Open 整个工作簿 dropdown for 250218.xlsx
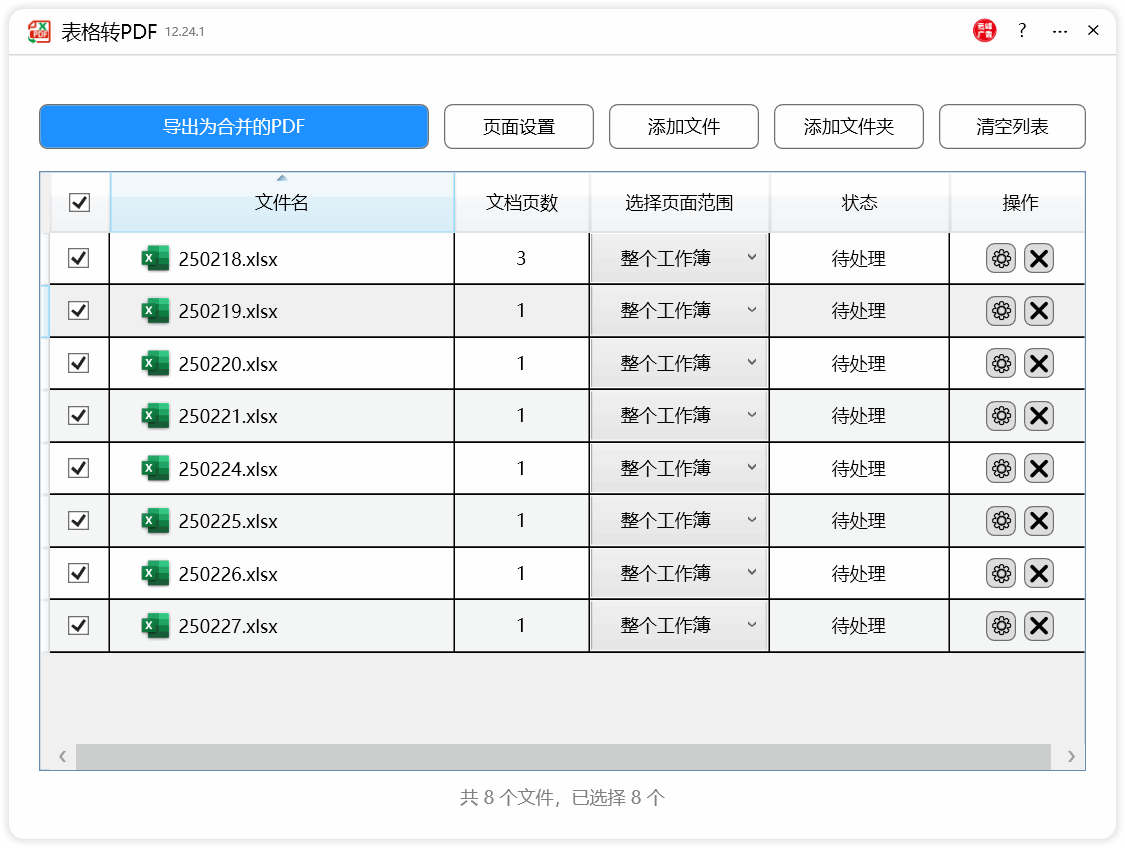Screen dimensions: 1125x848 (x=679, y=258)
